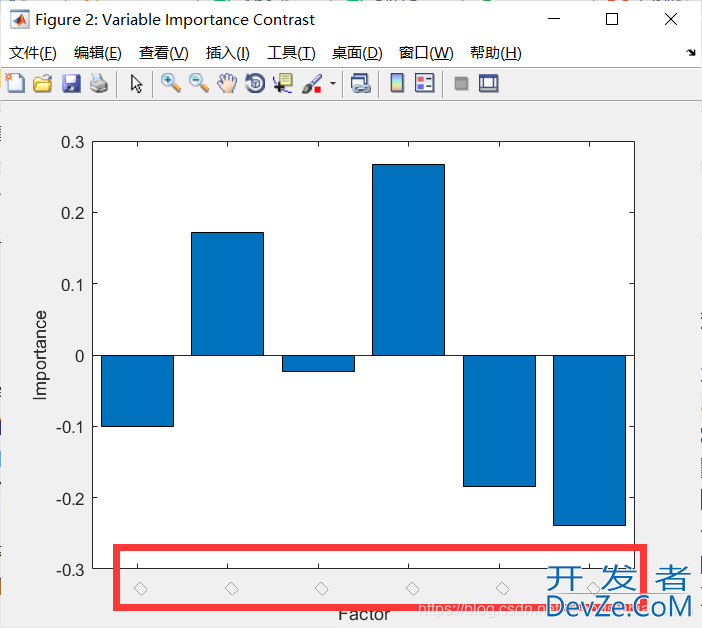Open the 查看(V) menu
The width and height of the screenshot is (702, 628).
[163, 53]
